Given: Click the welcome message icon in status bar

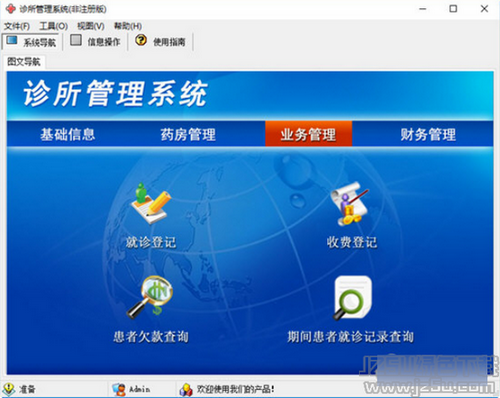Looking at the screenshot, I should [186, 389].
